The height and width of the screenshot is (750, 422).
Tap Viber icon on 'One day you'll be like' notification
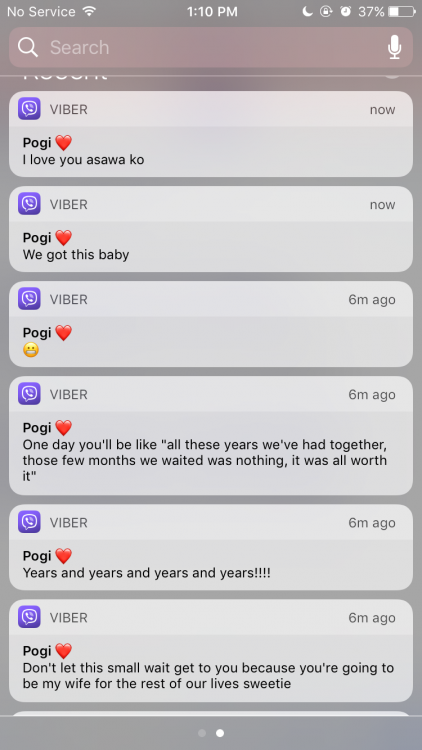pyautogui.click(x=29, y=394)
